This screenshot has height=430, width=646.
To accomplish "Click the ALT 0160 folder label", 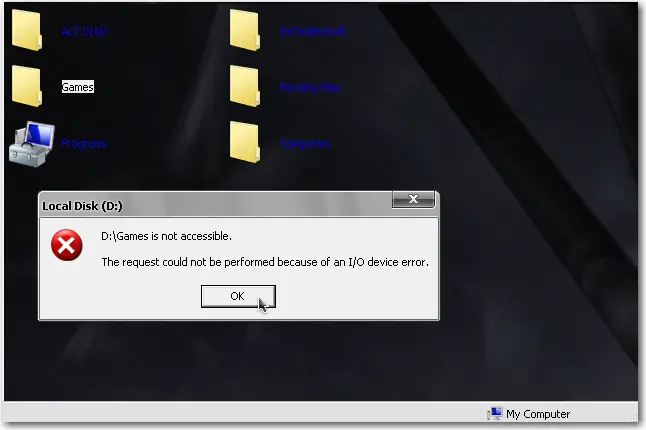I will (x=84, y=31).
